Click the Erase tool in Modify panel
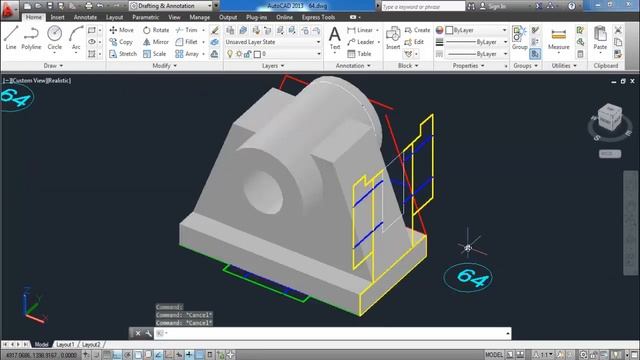The image size is (640, 360). click(x=215, y=30)
